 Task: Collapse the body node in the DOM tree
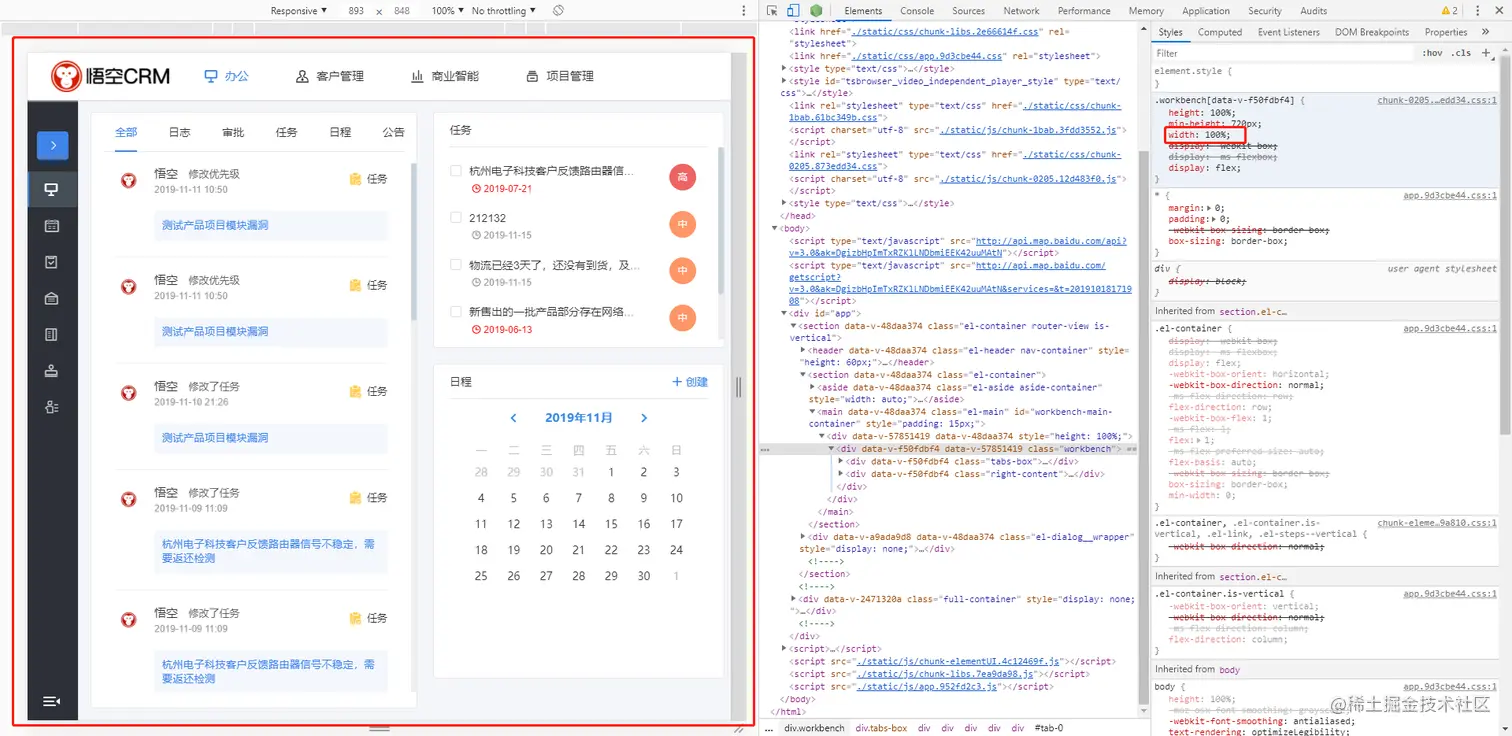(x=775, y=229)
